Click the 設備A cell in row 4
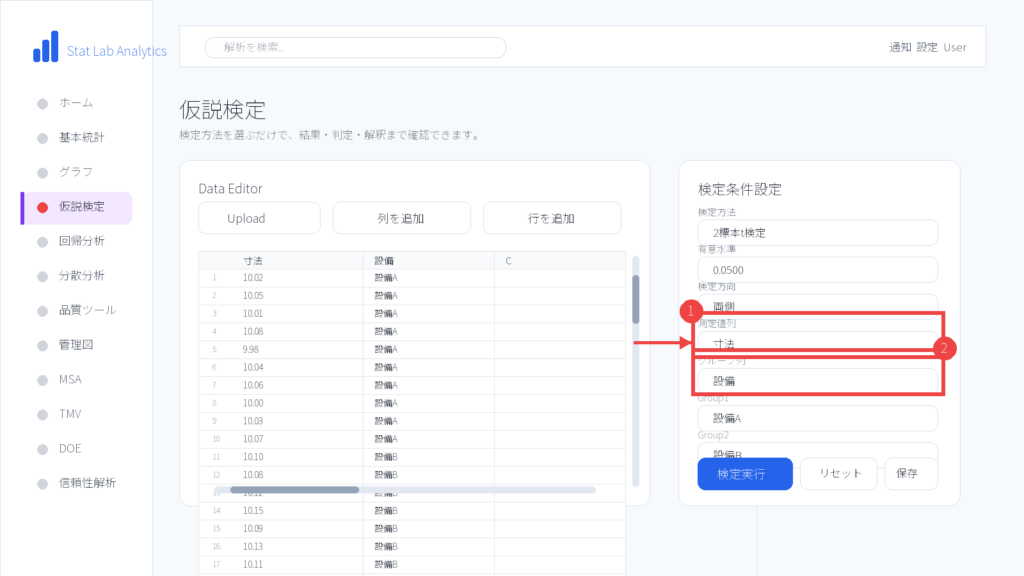Screen dimensions: 1024x576 point(428,332)
